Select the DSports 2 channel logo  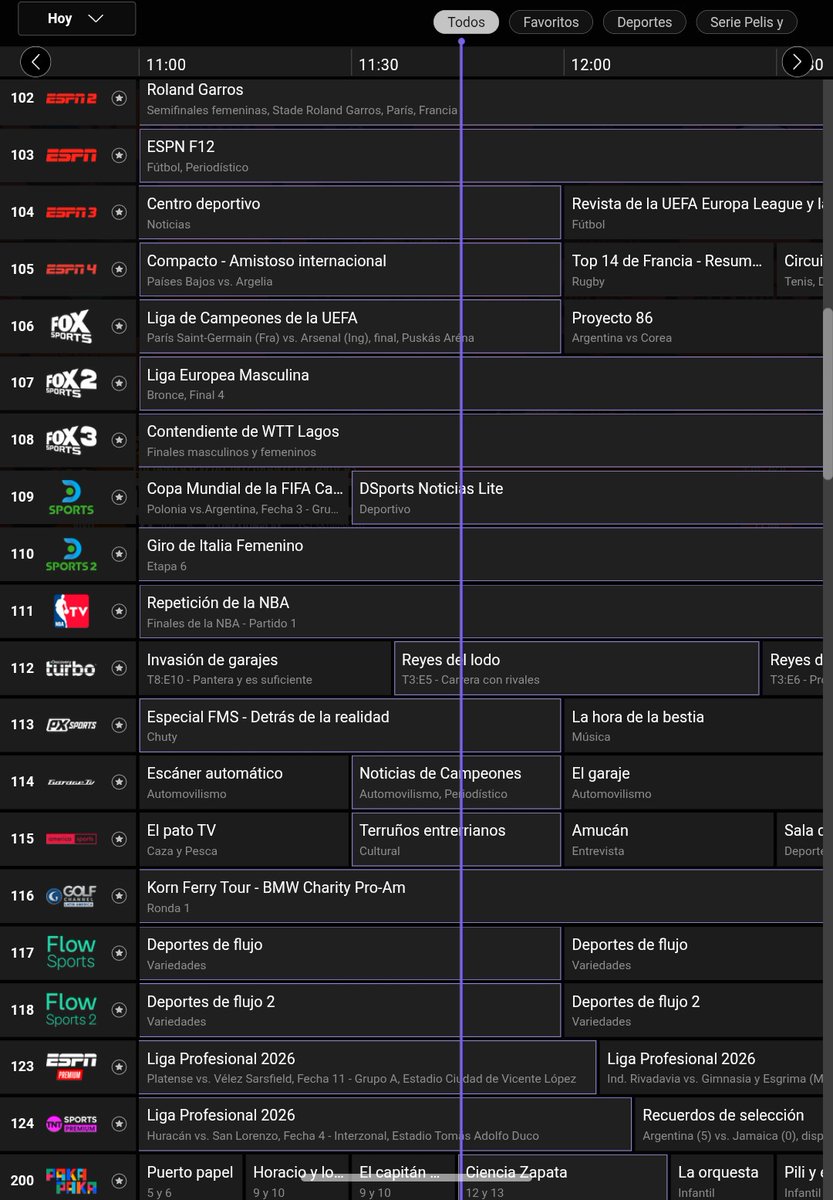pyautogui.click(x=71, y=554)
